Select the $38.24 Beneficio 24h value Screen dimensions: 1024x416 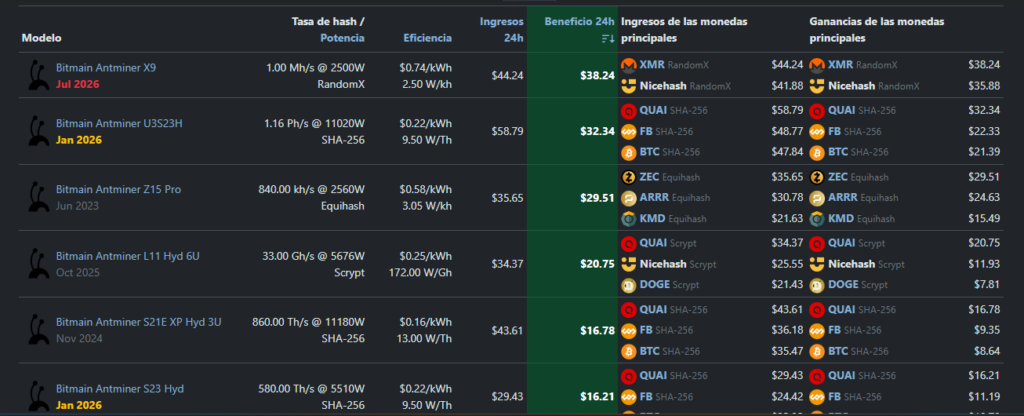(597, 75)
